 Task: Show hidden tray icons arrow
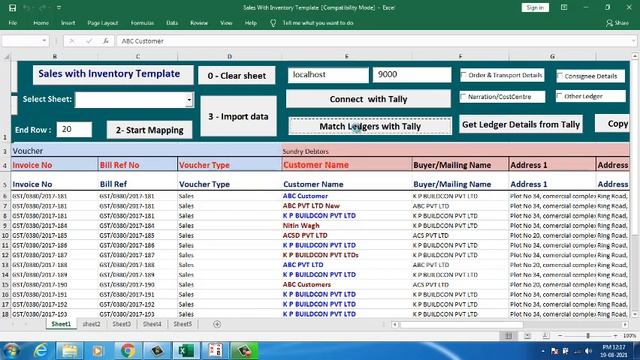542,351
